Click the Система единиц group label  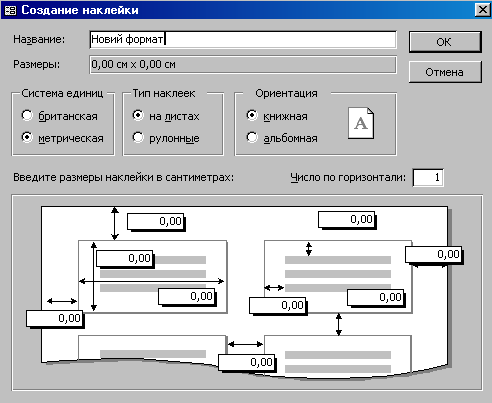[x=62, y=93]
